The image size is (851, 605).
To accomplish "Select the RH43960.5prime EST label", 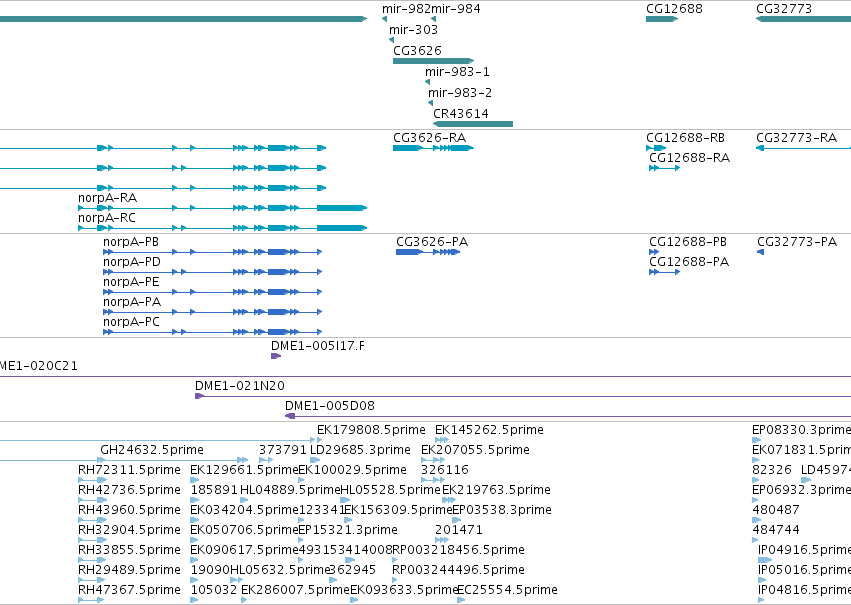I will click(130, 511).
